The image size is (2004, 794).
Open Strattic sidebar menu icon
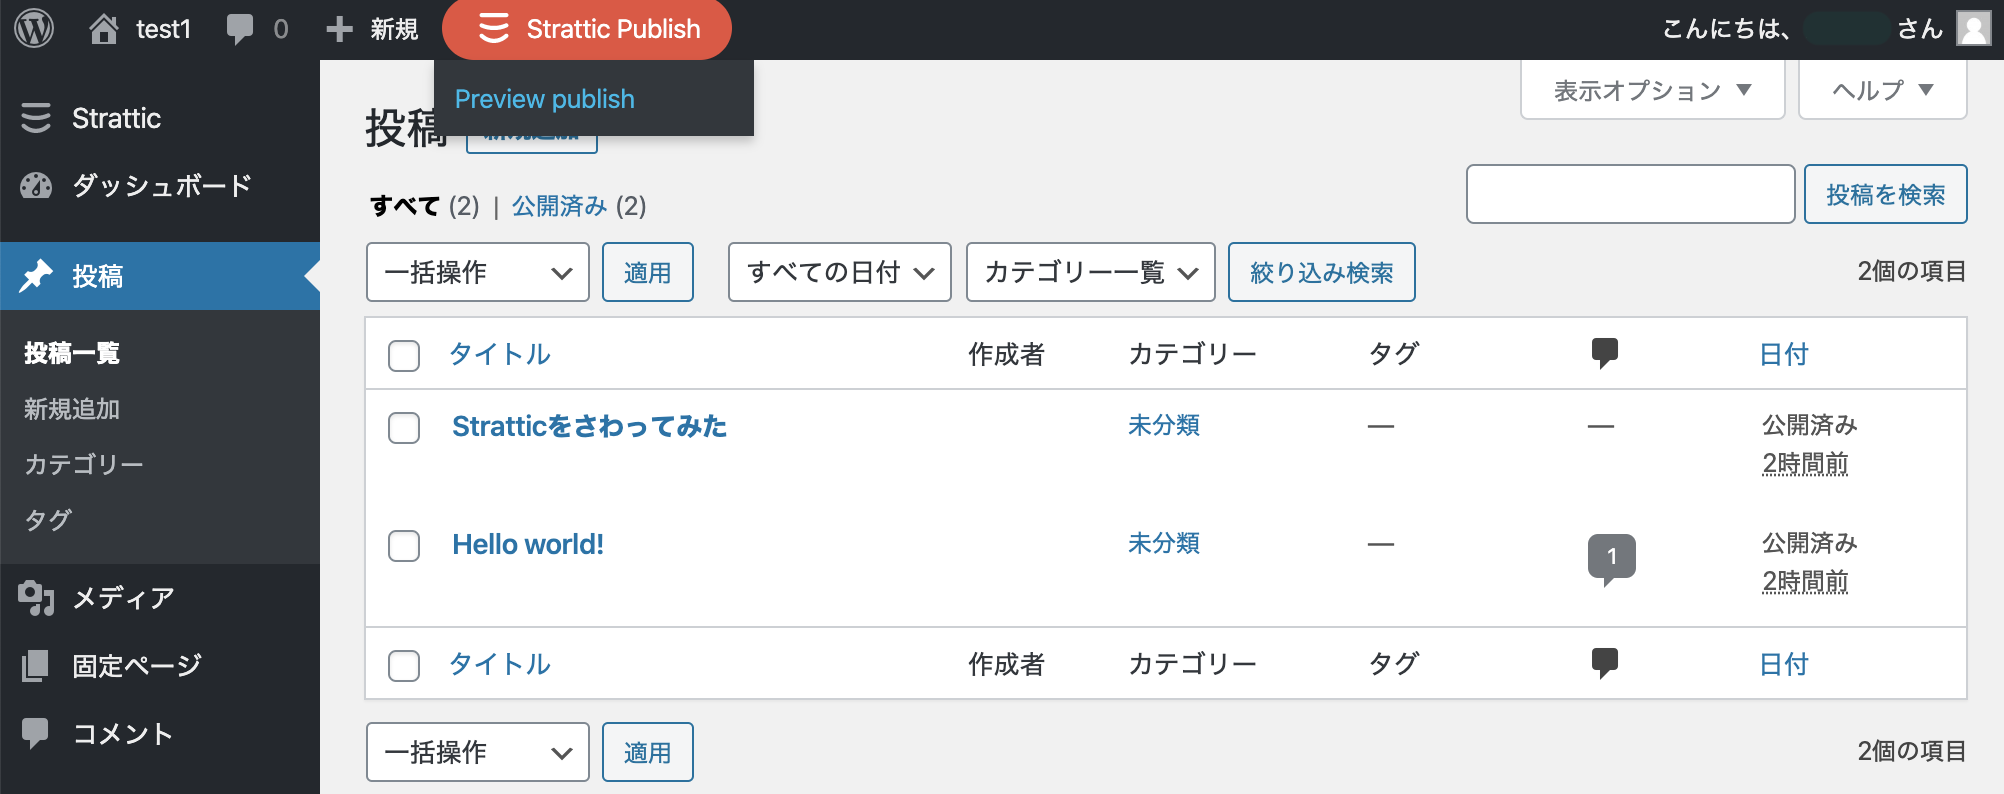click(x=36, y=118)
